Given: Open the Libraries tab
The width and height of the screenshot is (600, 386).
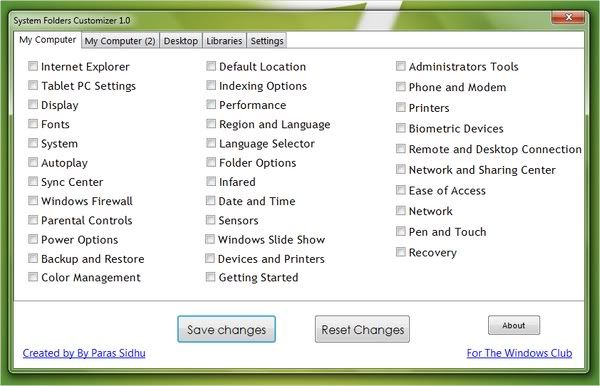Looking at the screenshot, I should click(x=224, y=41).
